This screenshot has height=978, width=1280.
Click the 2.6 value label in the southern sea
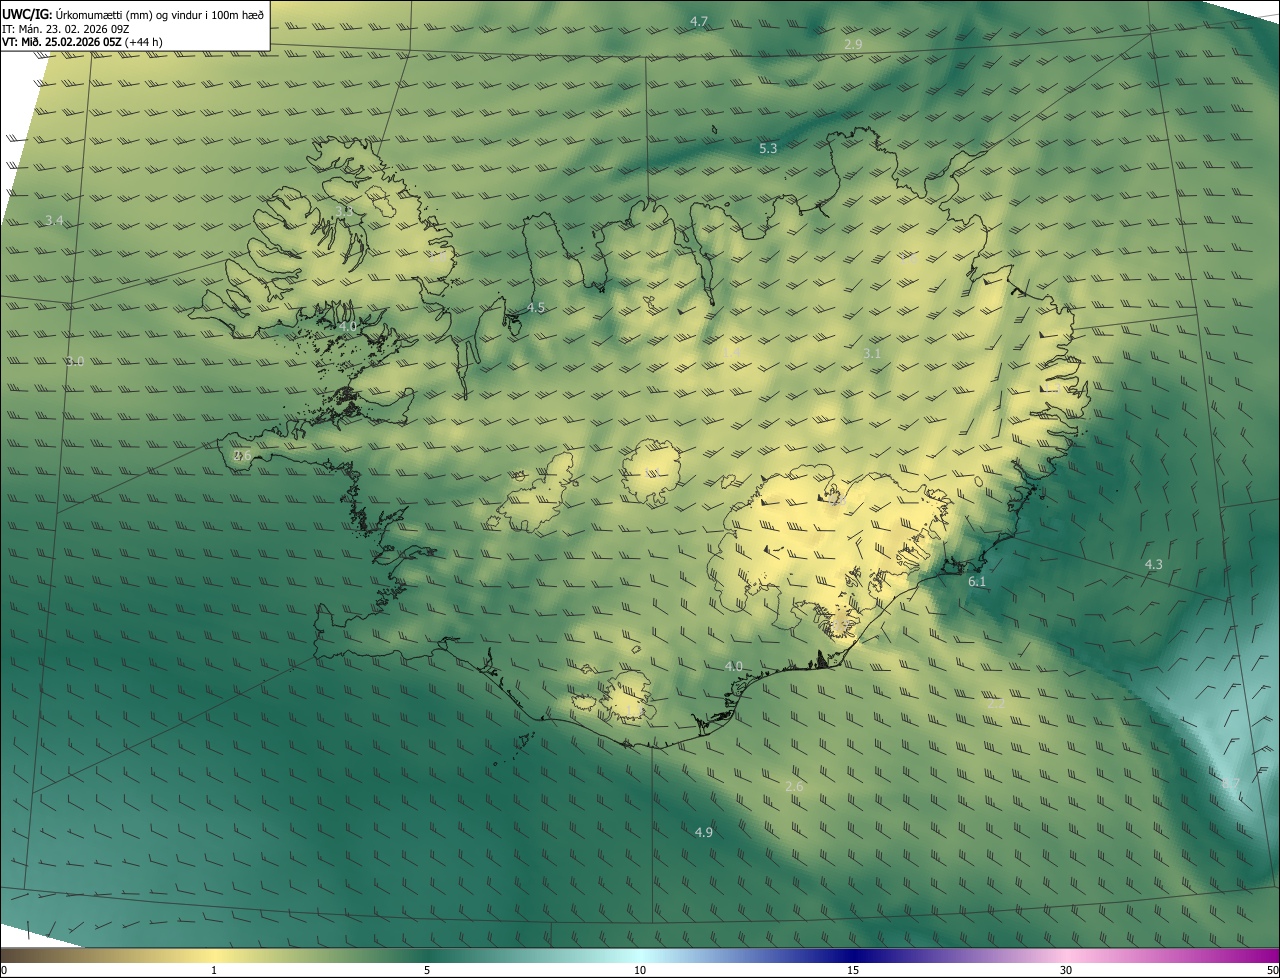point(794,787)
